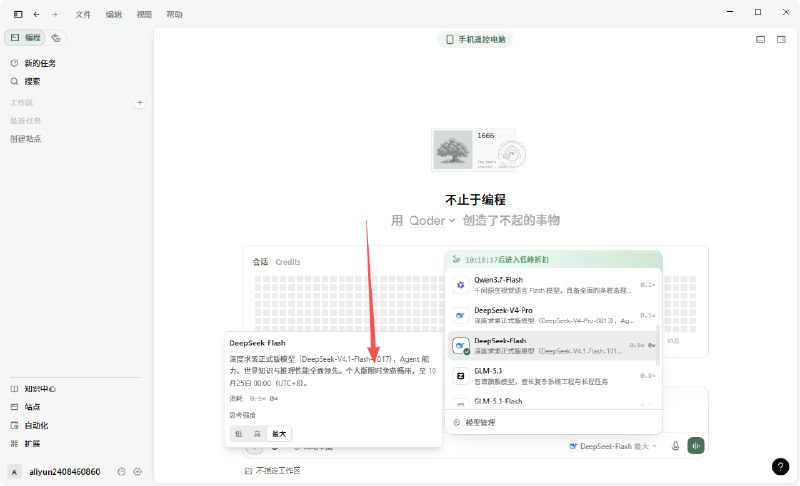This screenshot has height=486, width=800.
Task: Click the DeepSeek-Flash title in the tooltip card
Action: (257, 343)
